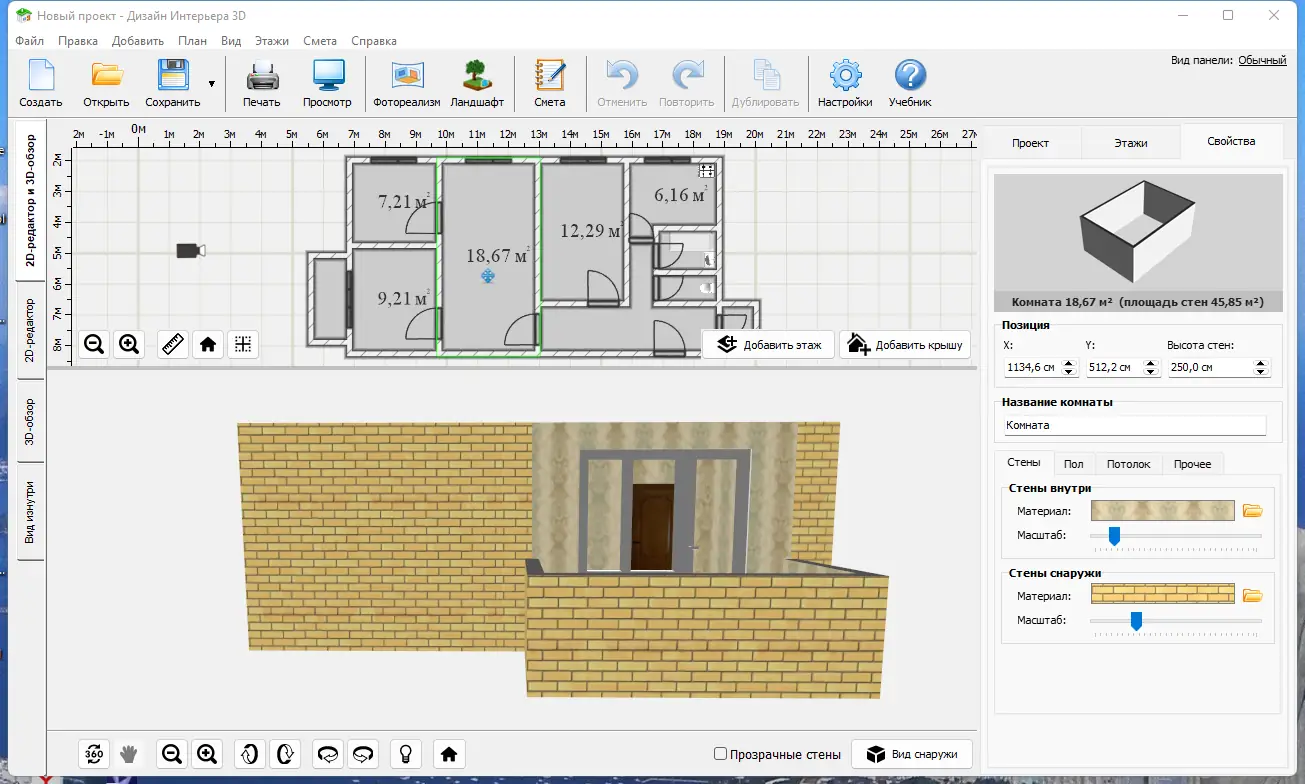
Task: Click the Масштаб slider for Стены внутри
Action: (1114, 536)
